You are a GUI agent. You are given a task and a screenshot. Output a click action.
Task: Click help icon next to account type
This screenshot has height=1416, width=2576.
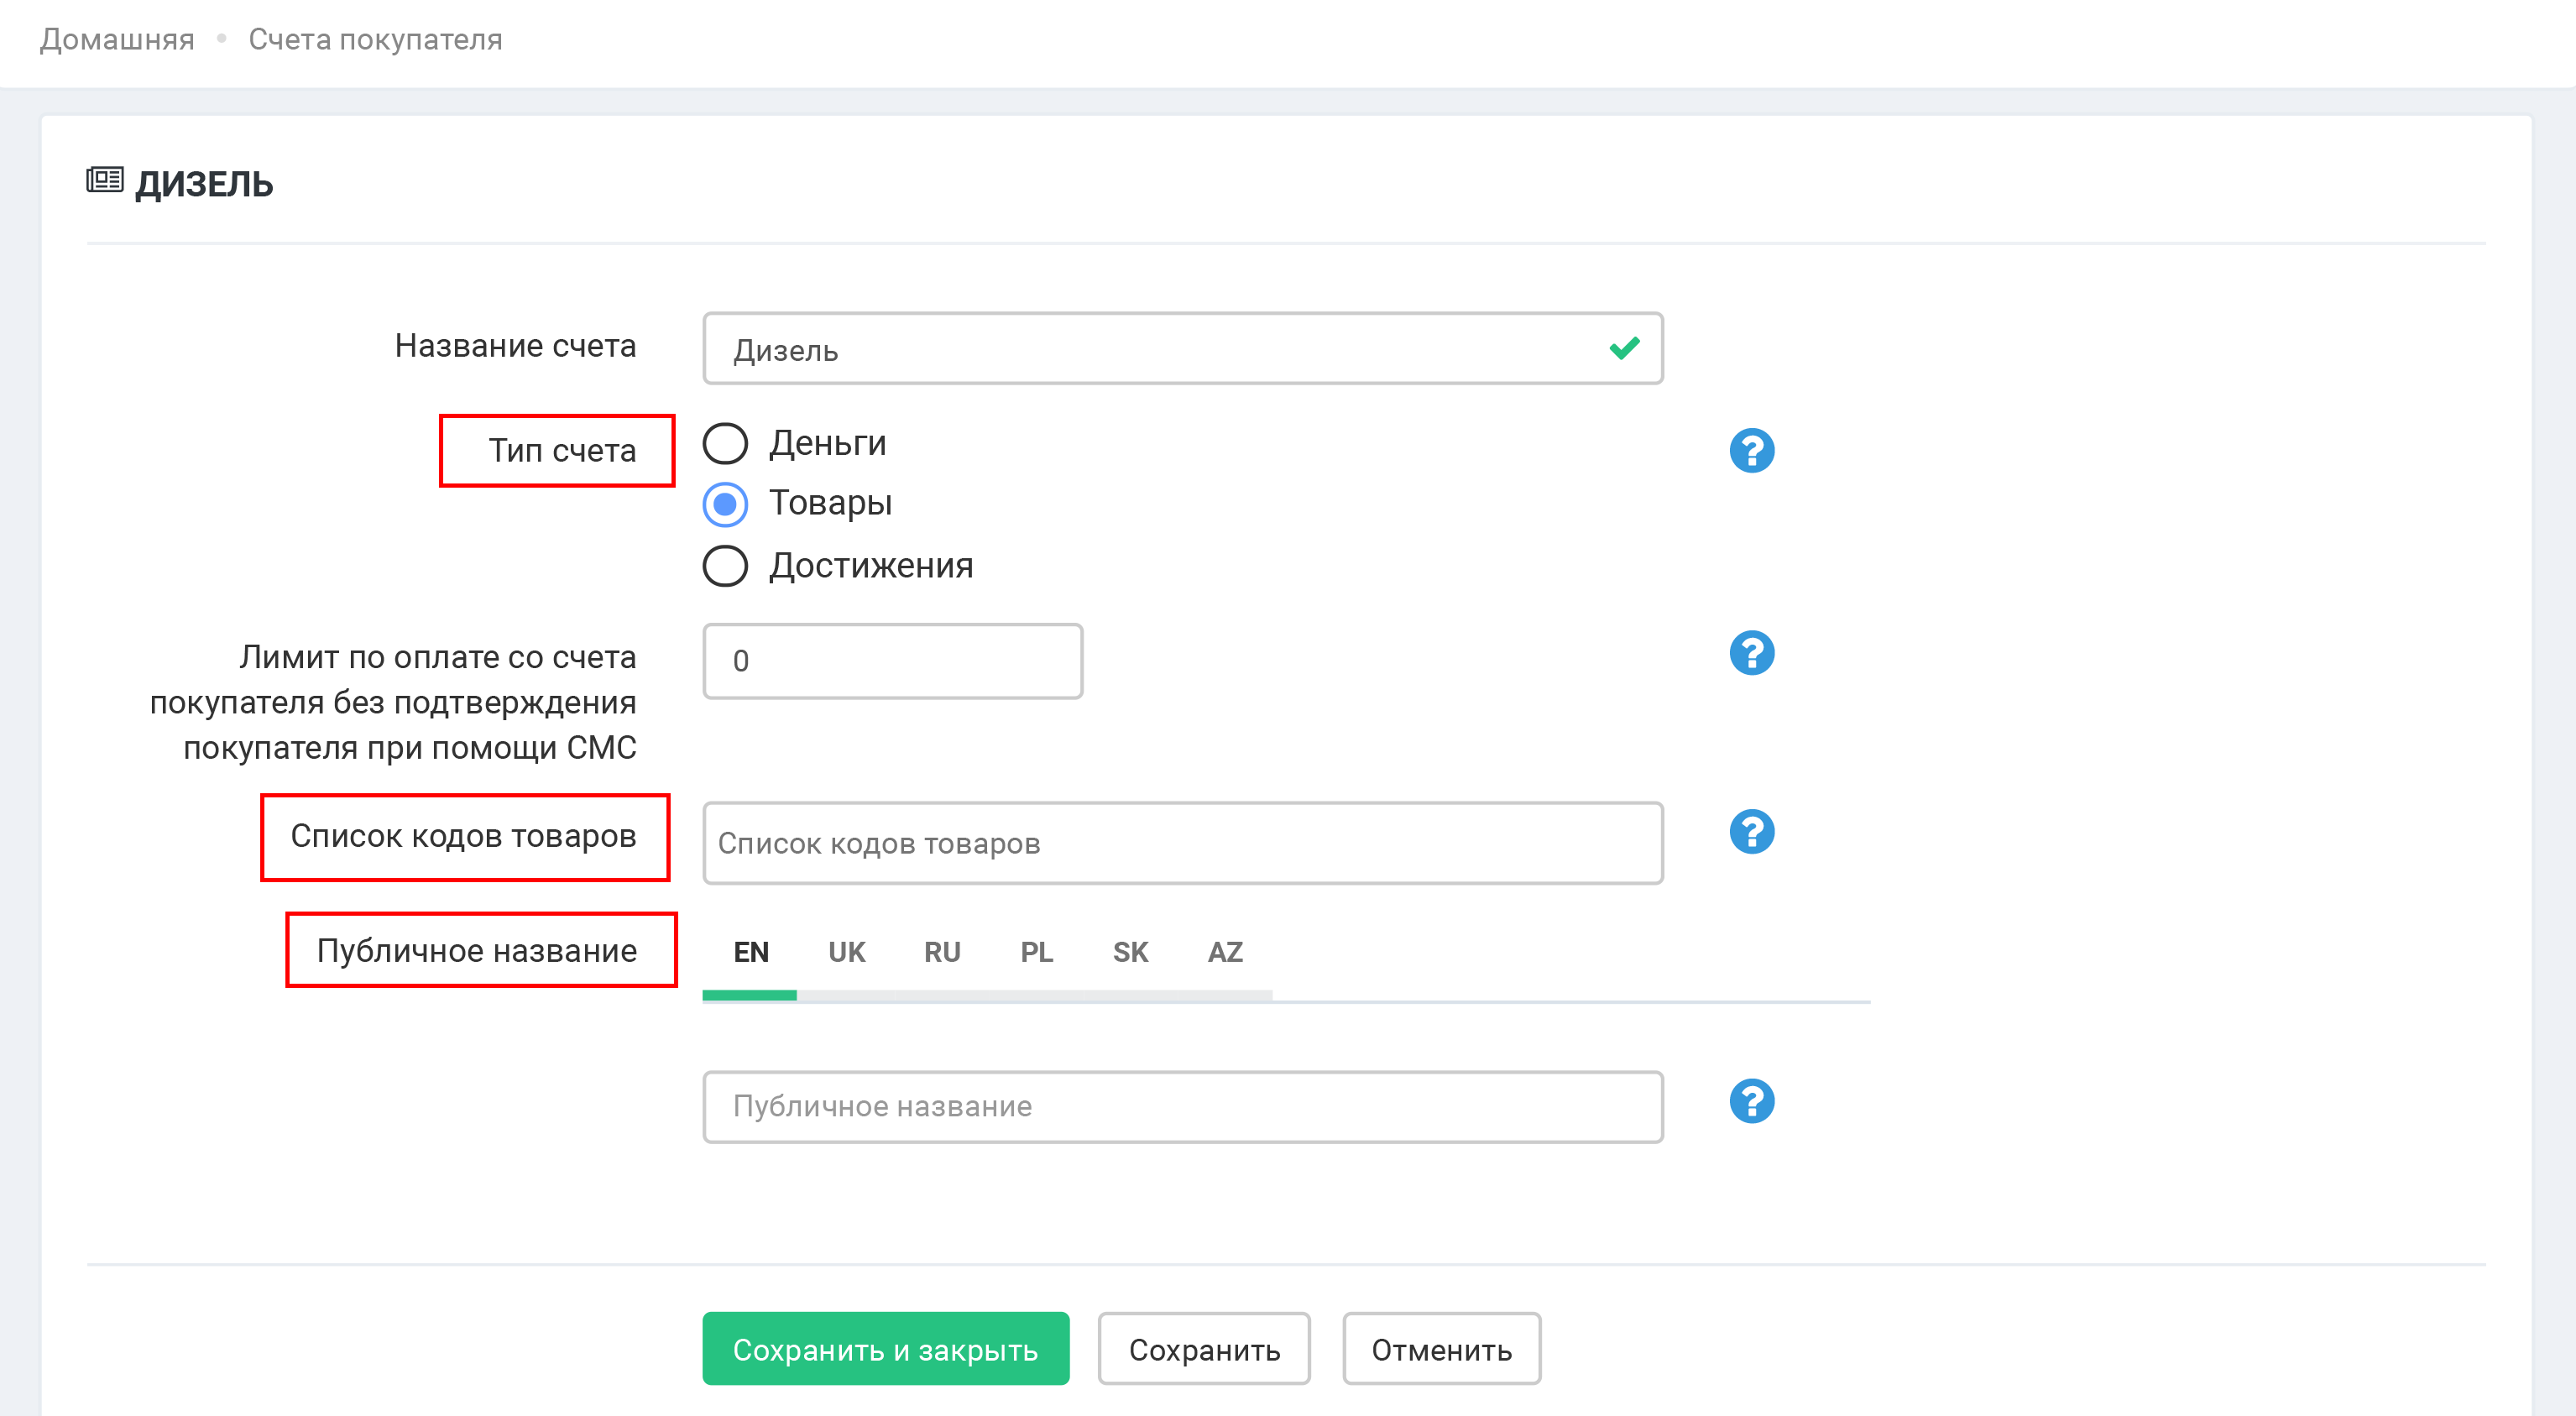coord(1751,450)
